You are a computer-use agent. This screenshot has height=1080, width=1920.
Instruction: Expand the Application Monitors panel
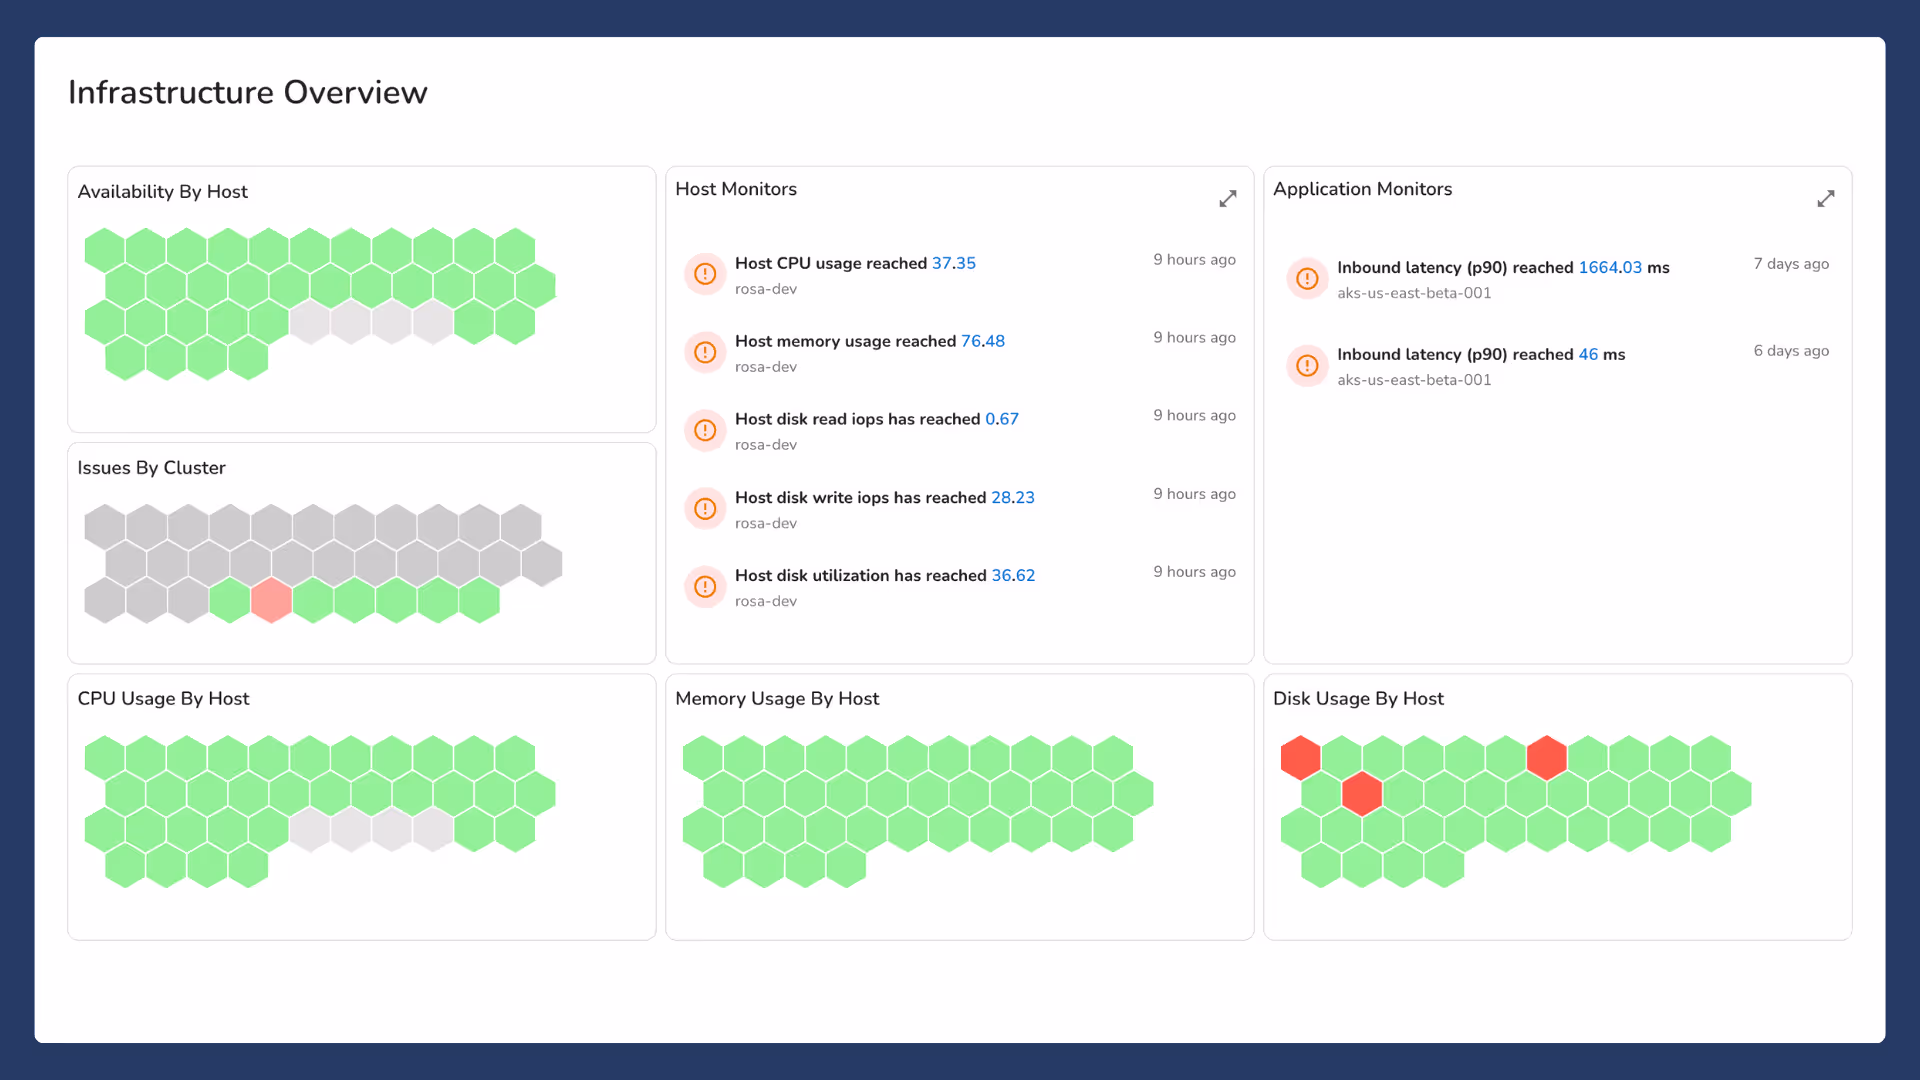1826,199
